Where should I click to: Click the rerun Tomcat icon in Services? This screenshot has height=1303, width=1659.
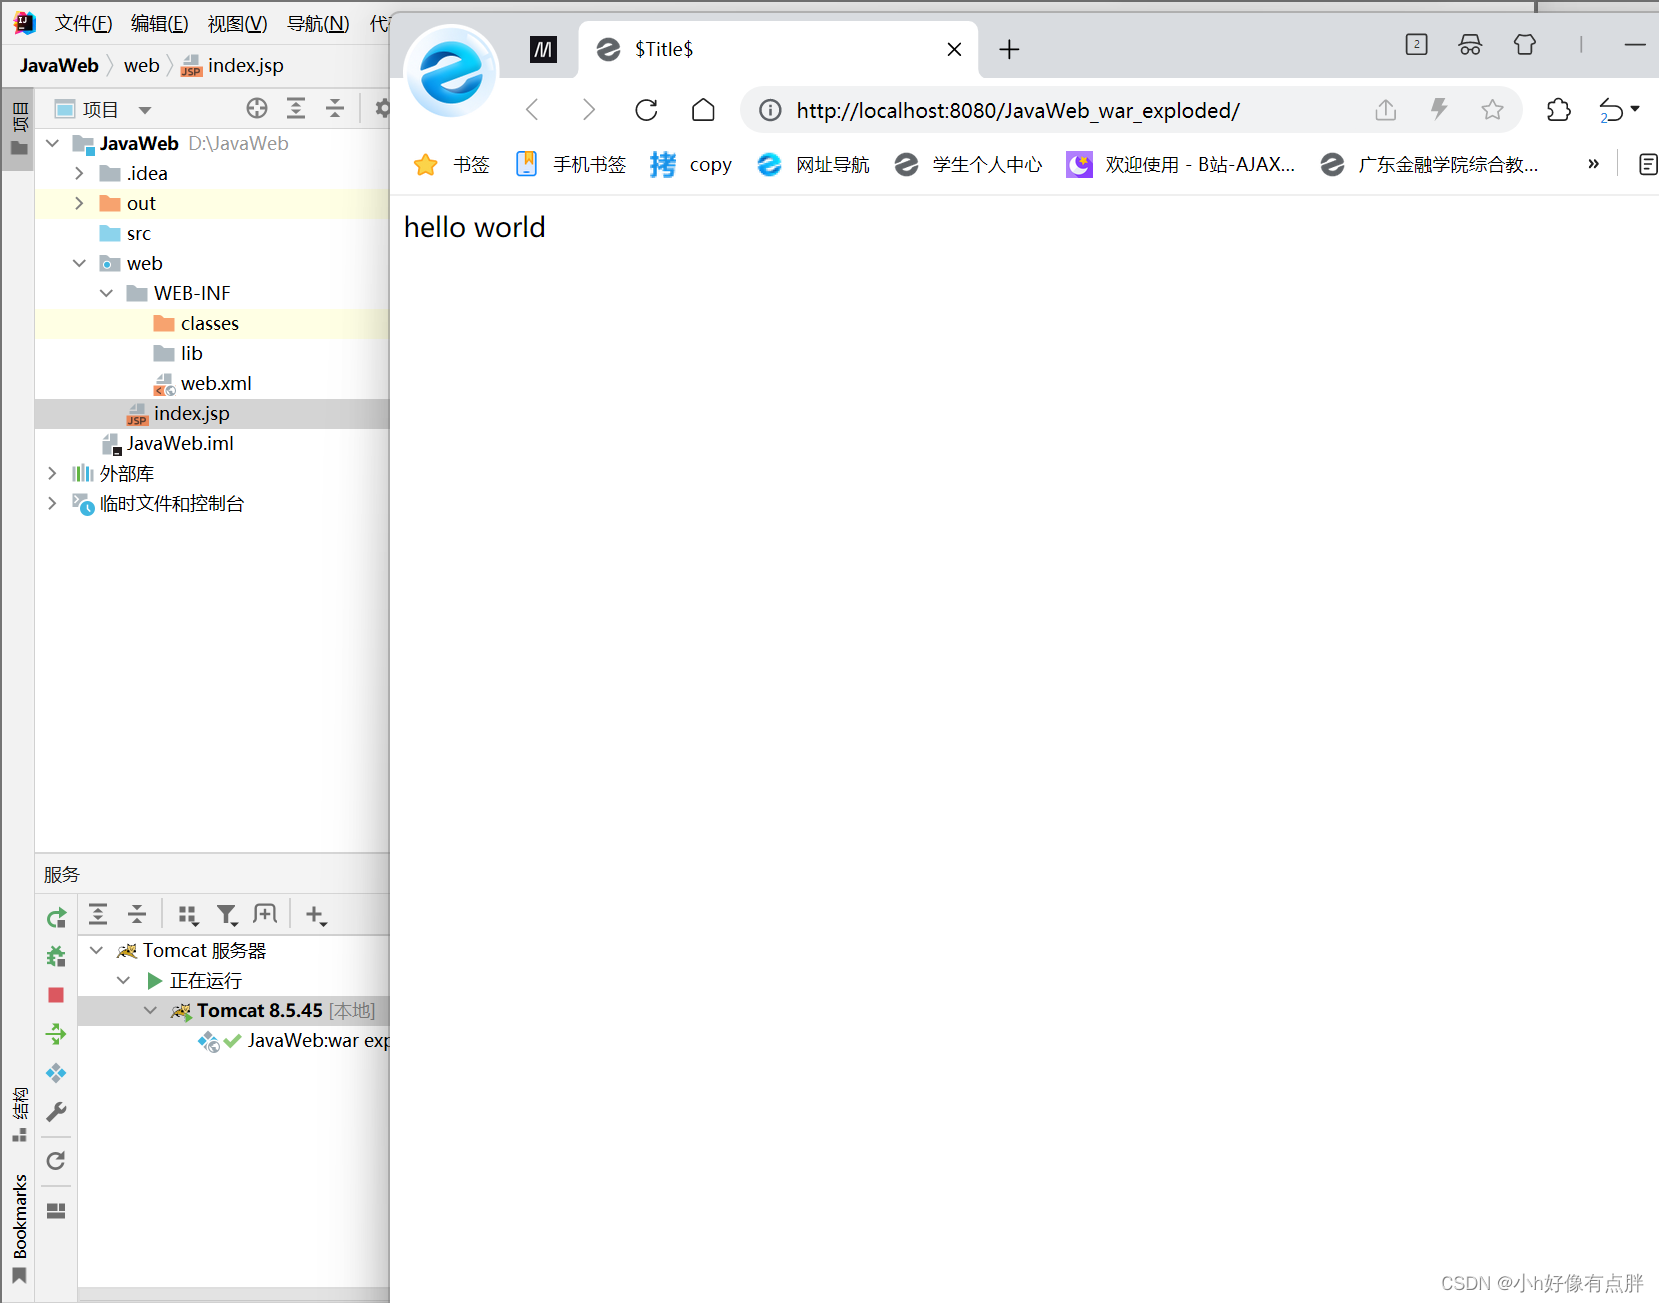click(56, 917)
